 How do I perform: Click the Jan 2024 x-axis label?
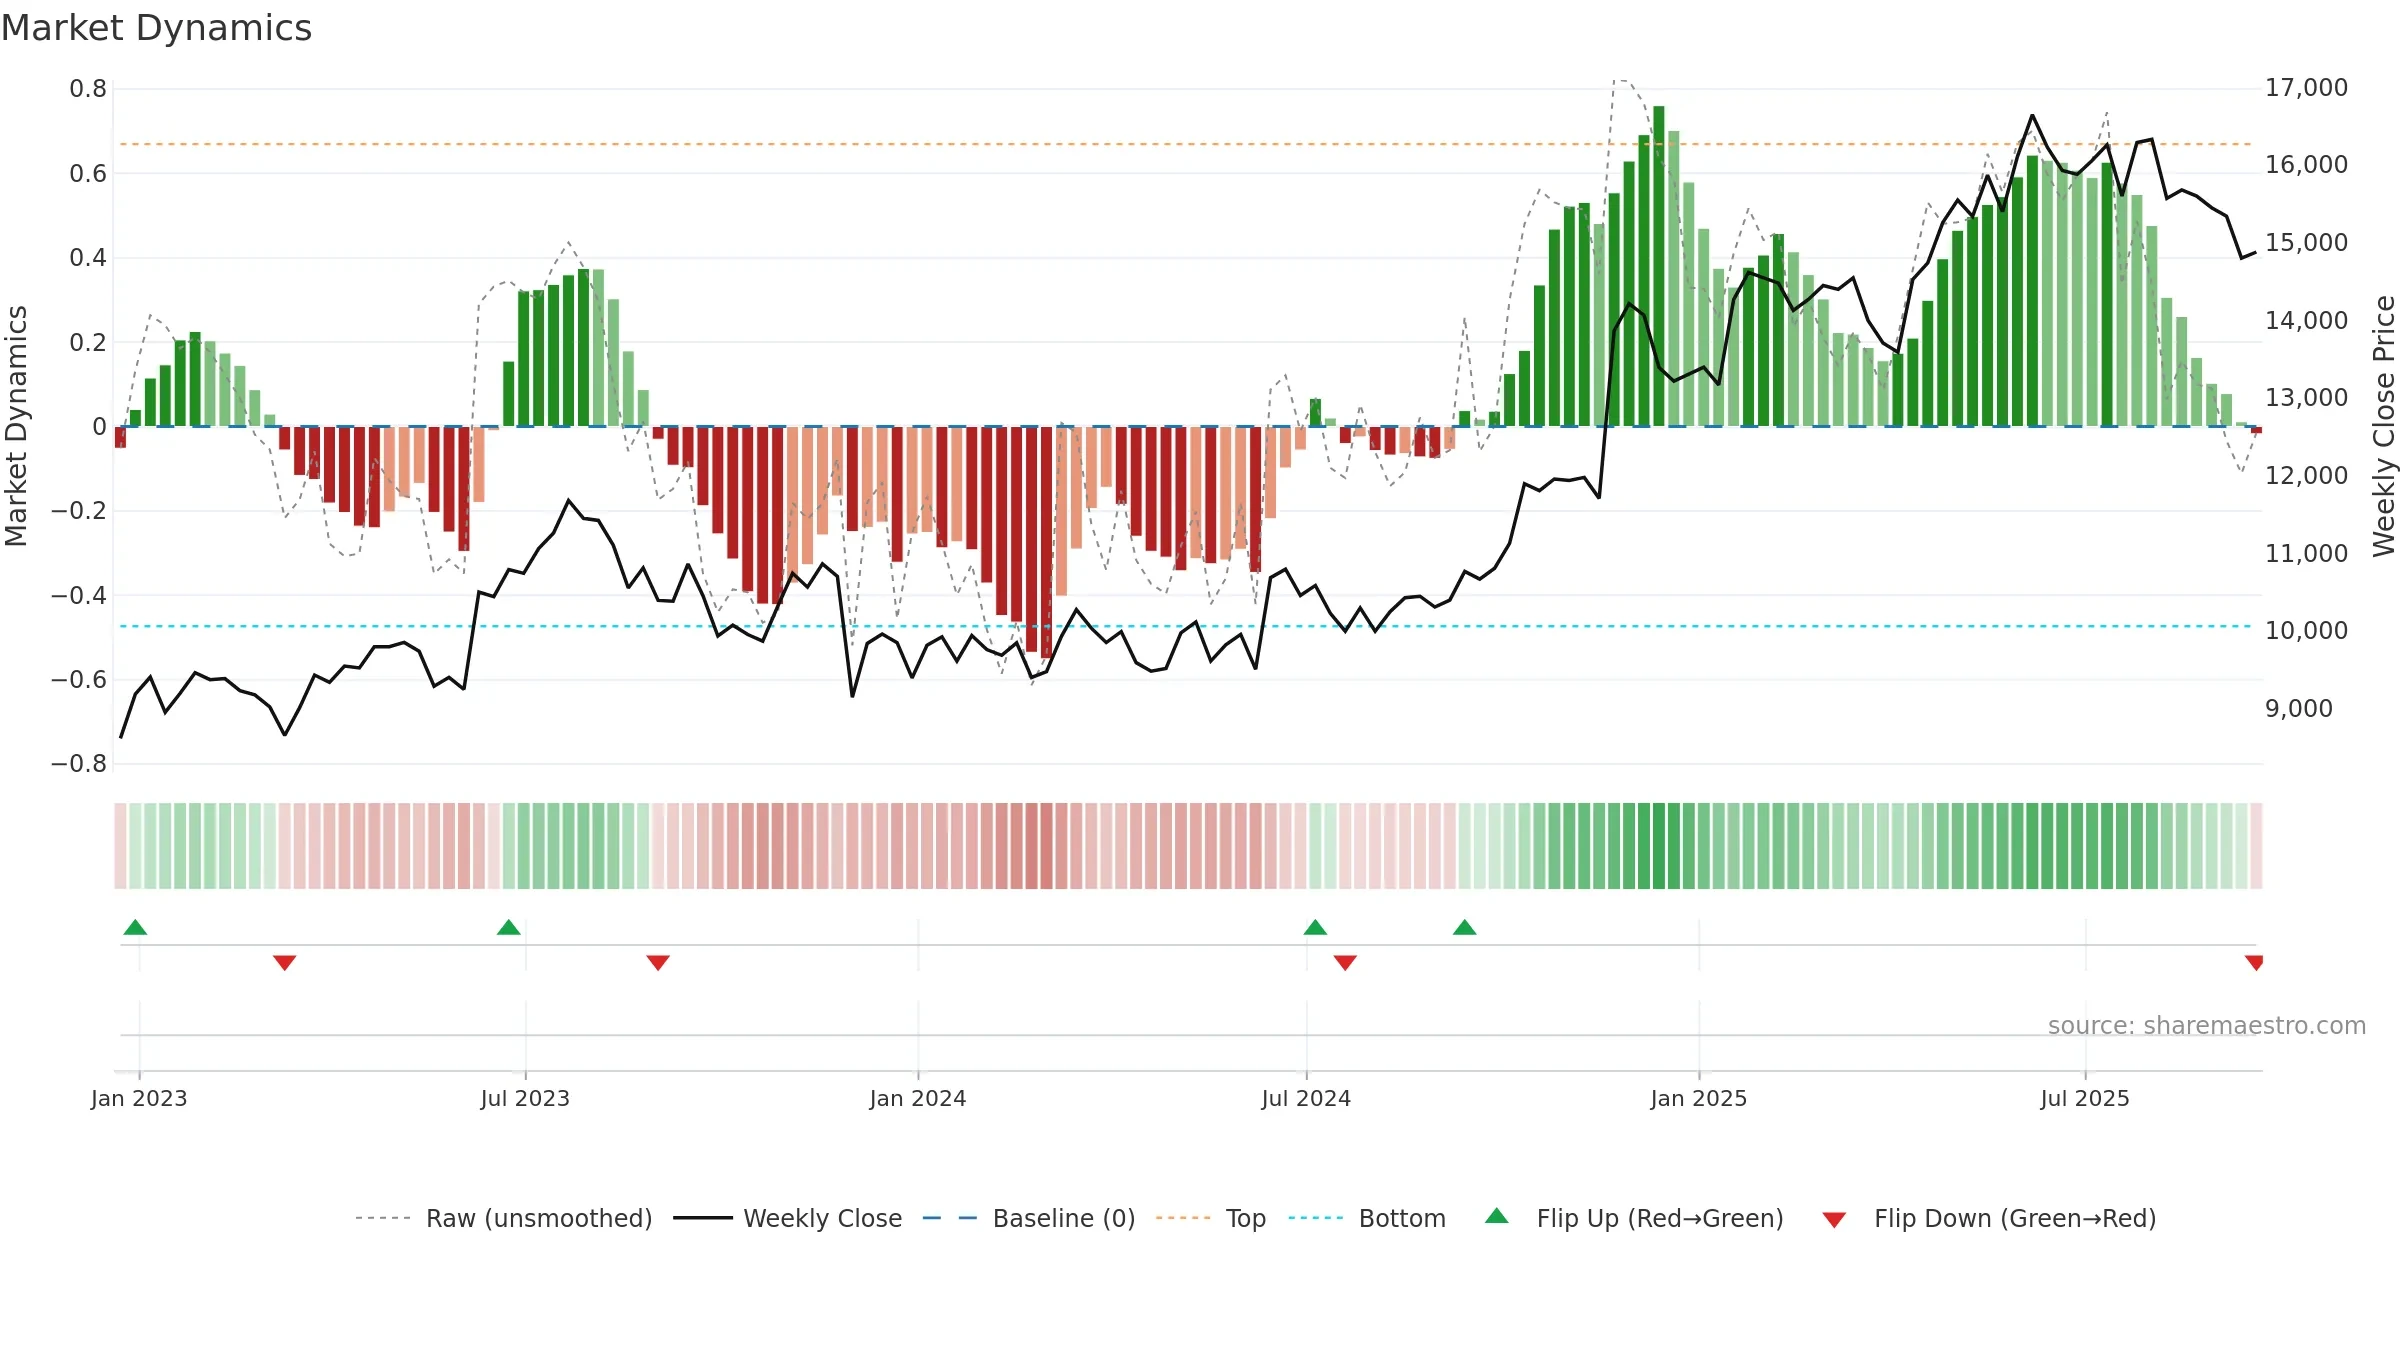(x=918, y=1098)
